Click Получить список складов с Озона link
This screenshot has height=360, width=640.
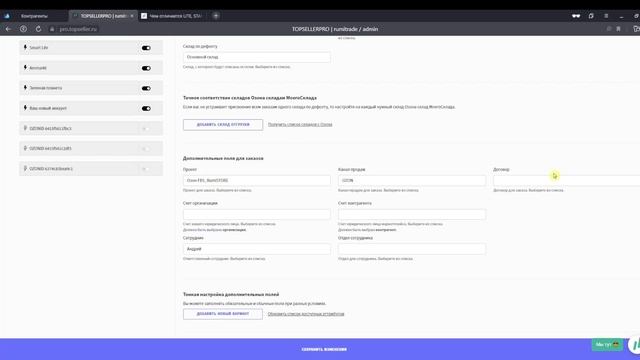300,124
